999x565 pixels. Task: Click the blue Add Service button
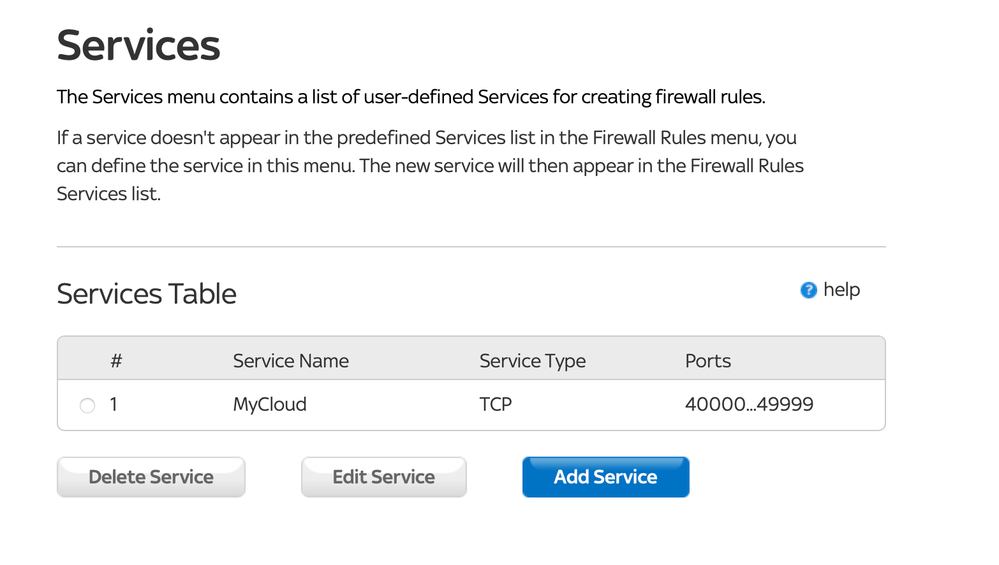click(605, 477)
